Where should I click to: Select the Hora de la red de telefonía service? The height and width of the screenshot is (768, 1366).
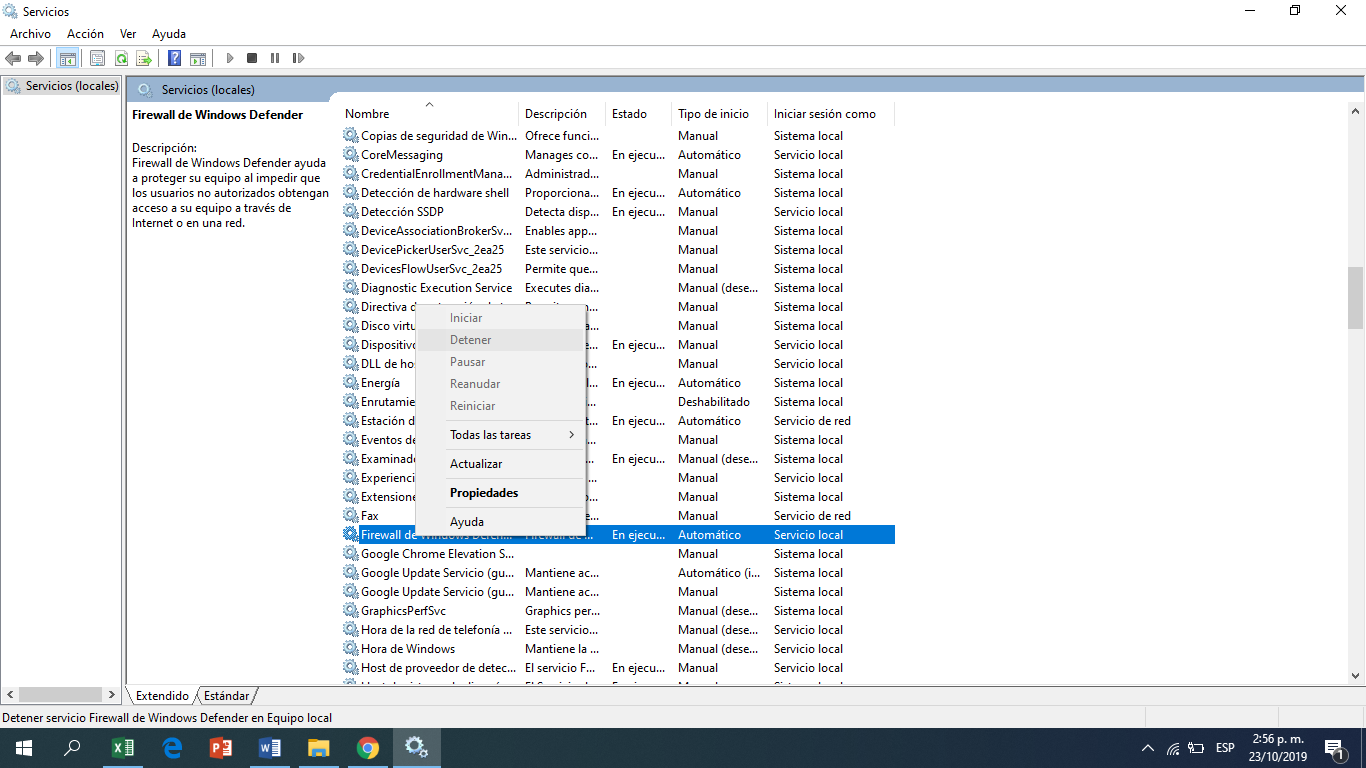(x=437, y=630)
